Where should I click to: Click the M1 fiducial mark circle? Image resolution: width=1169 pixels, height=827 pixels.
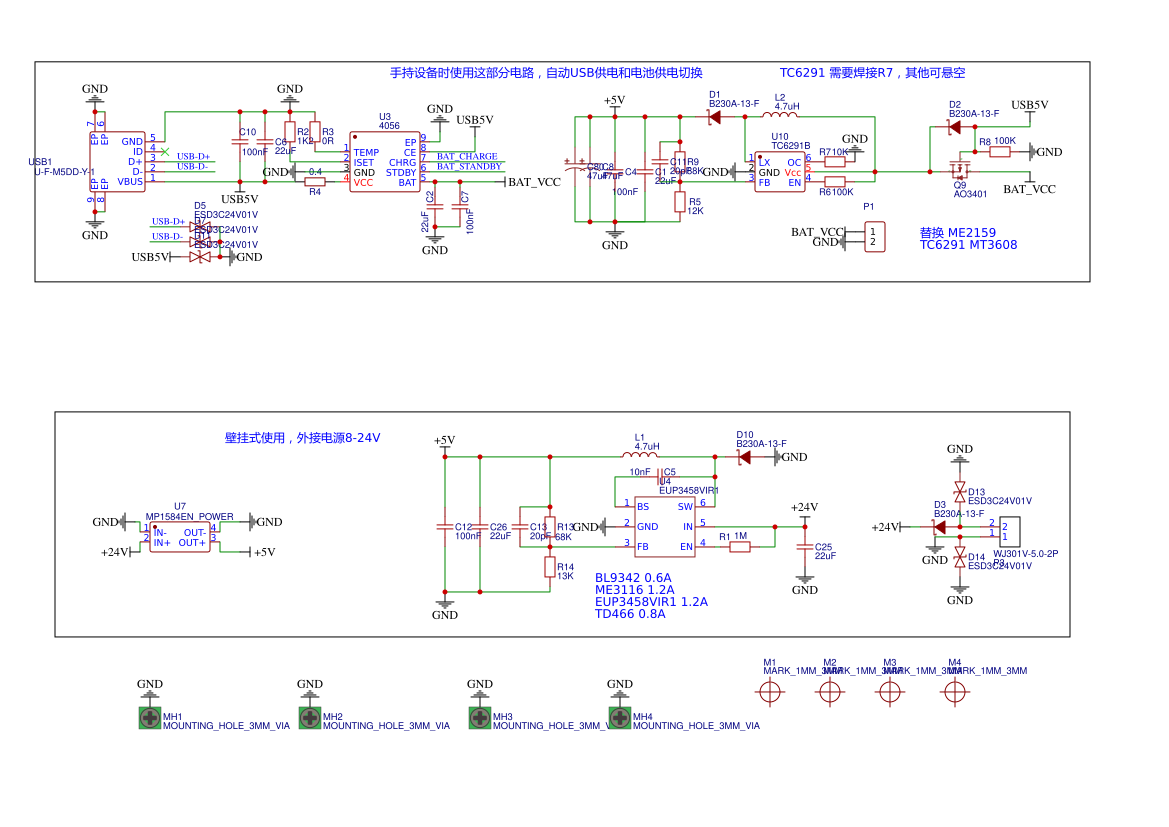click(x=770, y=691)
